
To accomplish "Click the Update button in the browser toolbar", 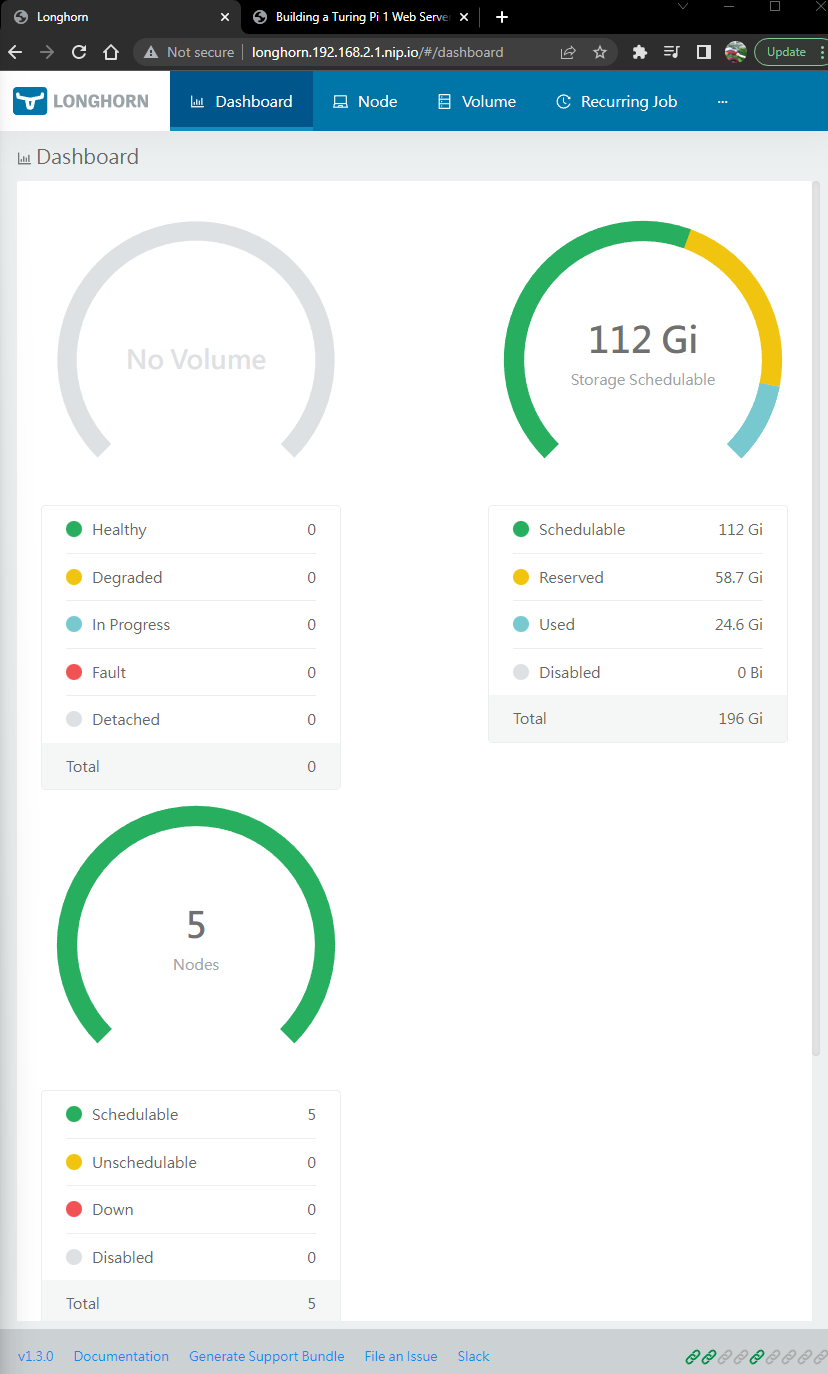I will point(786,52).
